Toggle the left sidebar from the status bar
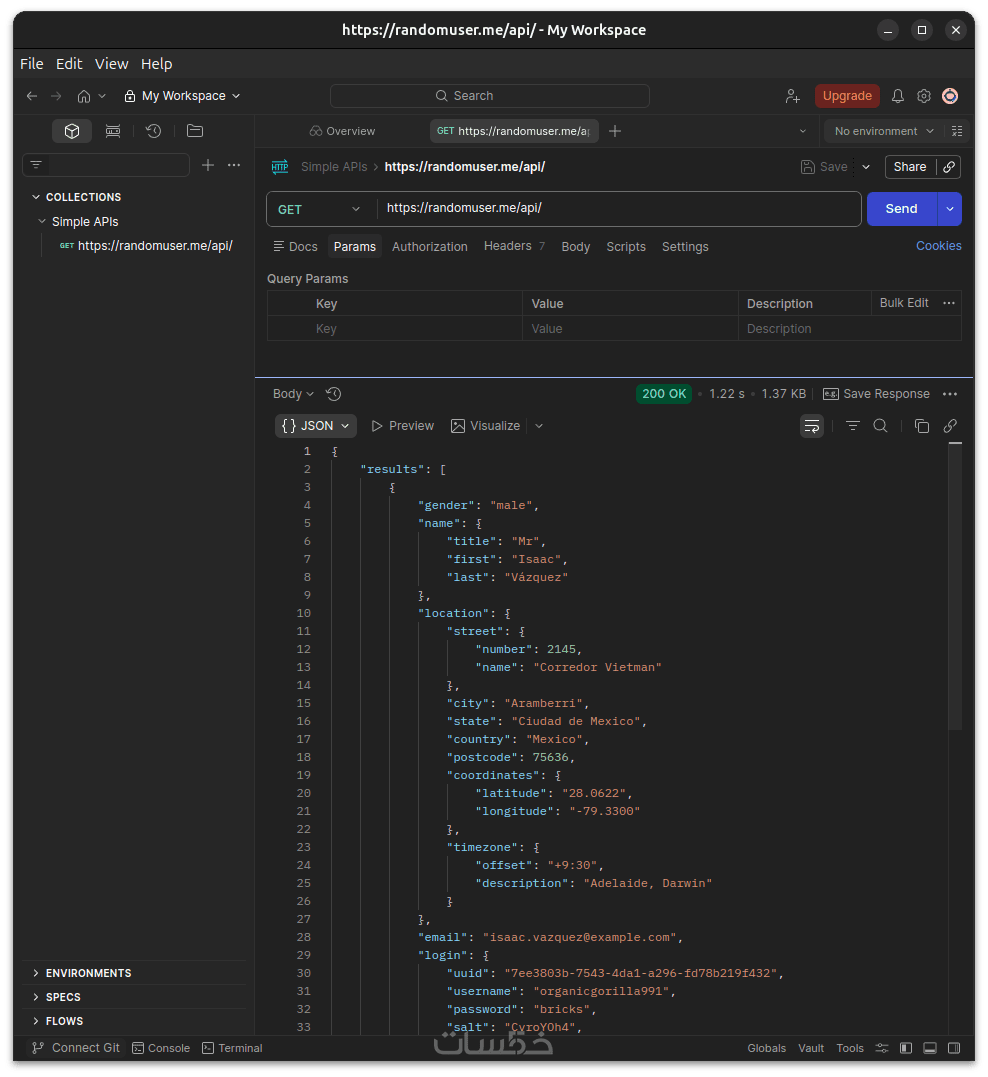Image resolution: width=988 pixels, height=1077 pixels. coord(906,1048)
